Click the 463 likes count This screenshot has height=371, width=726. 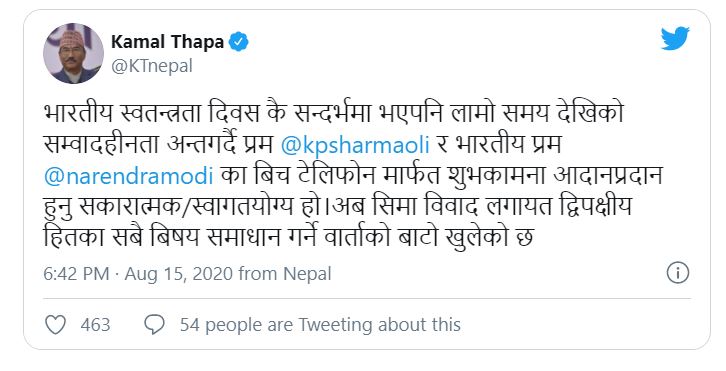click(95, 325)
